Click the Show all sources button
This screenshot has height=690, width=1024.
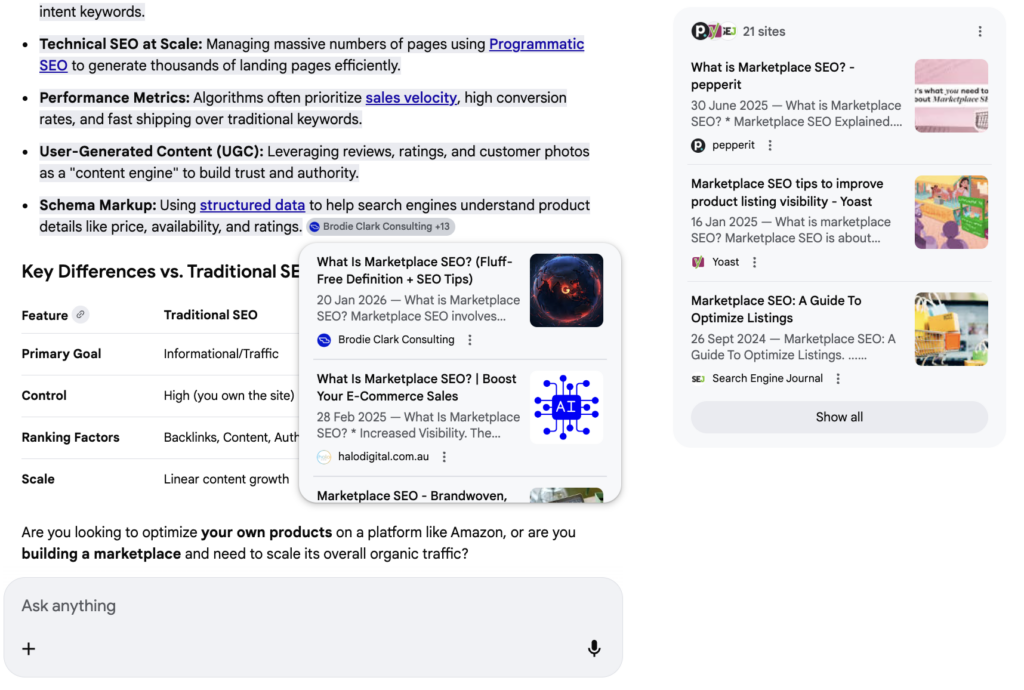click(x=839, y=417)
